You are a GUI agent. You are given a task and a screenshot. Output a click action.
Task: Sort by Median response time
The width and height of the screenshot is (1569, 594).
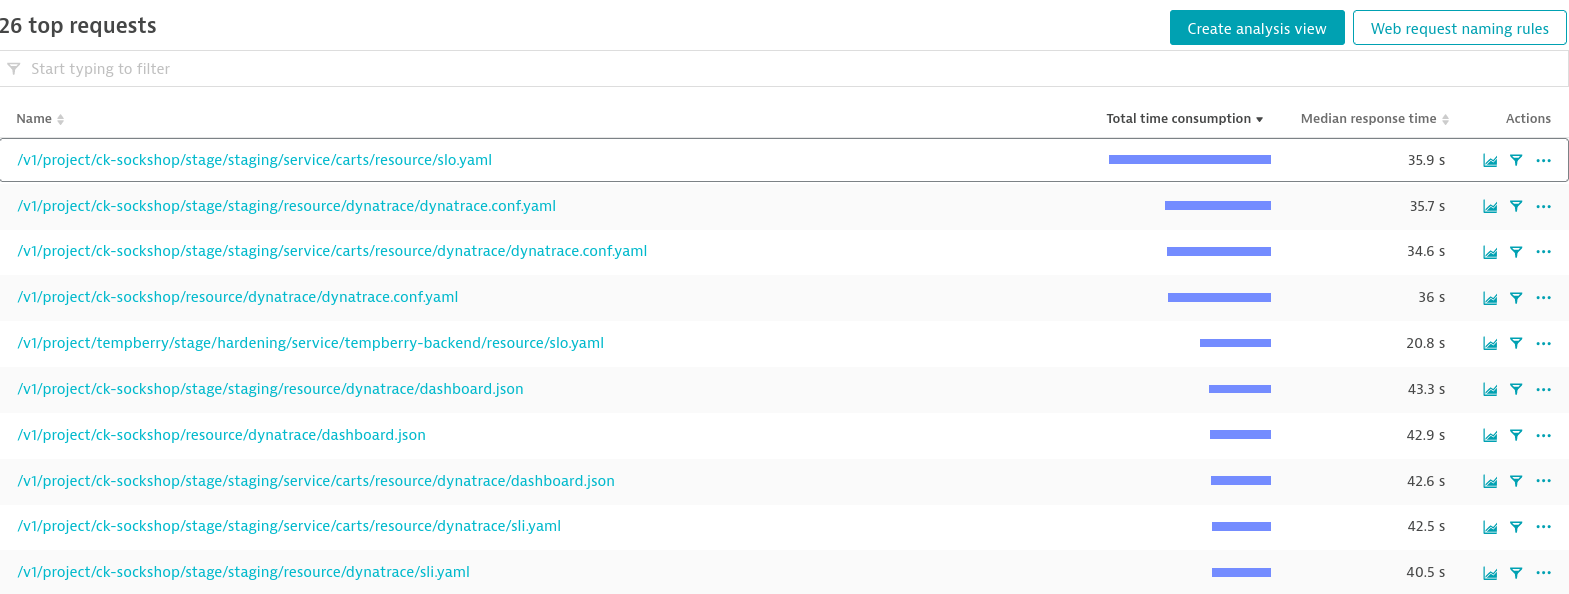[1375, 119]
